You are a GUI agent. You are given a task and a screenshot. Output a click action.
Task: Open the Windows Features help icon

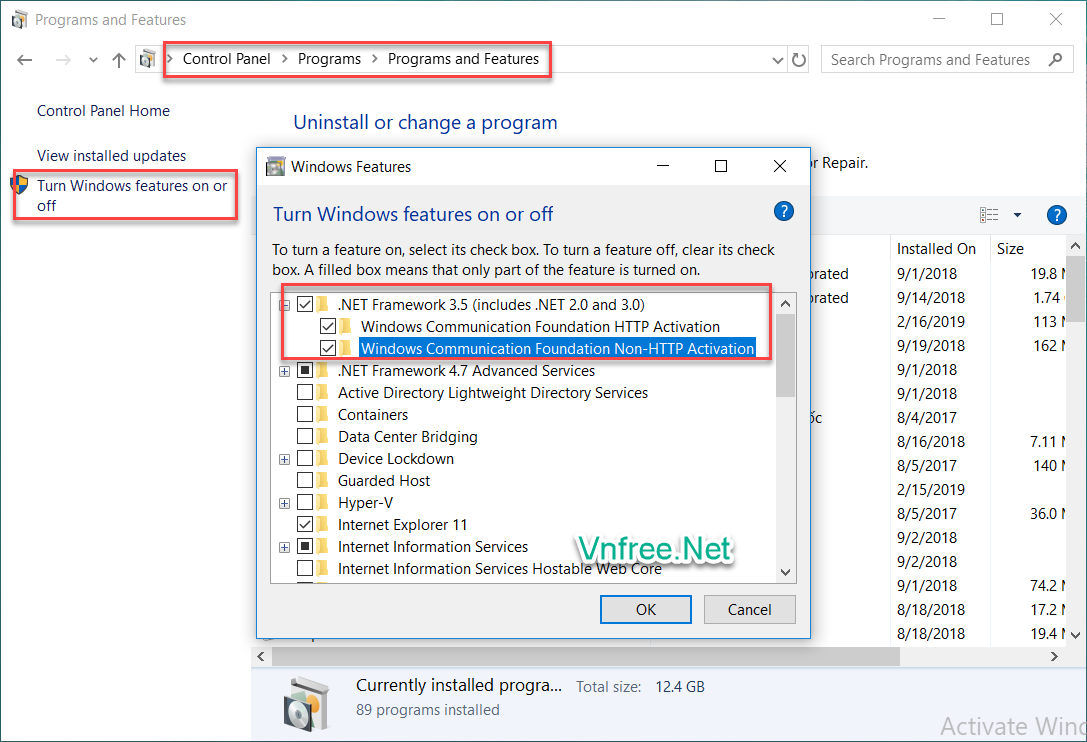point(784,211)
